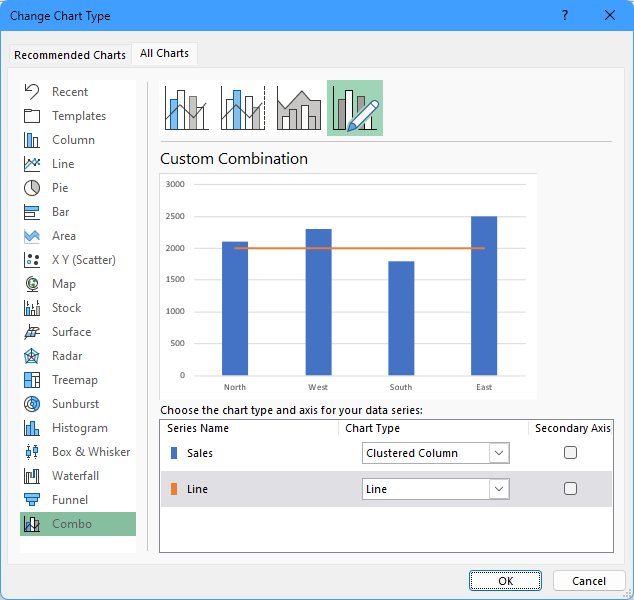The height and width of the screenshot is (600, 634).
Task: Select the Area chart icon
Action: point(32,236)
